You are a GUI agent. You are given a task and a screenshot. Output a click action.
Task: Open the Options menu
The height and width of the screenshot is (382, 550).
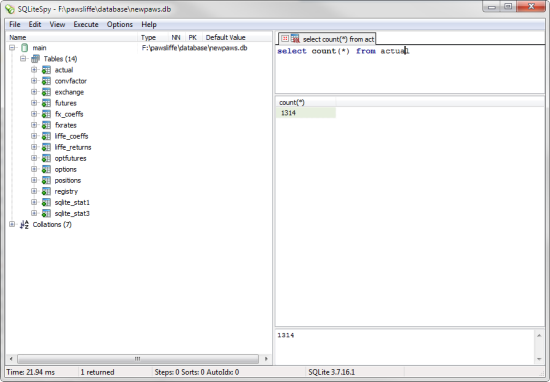coord(120,25)
